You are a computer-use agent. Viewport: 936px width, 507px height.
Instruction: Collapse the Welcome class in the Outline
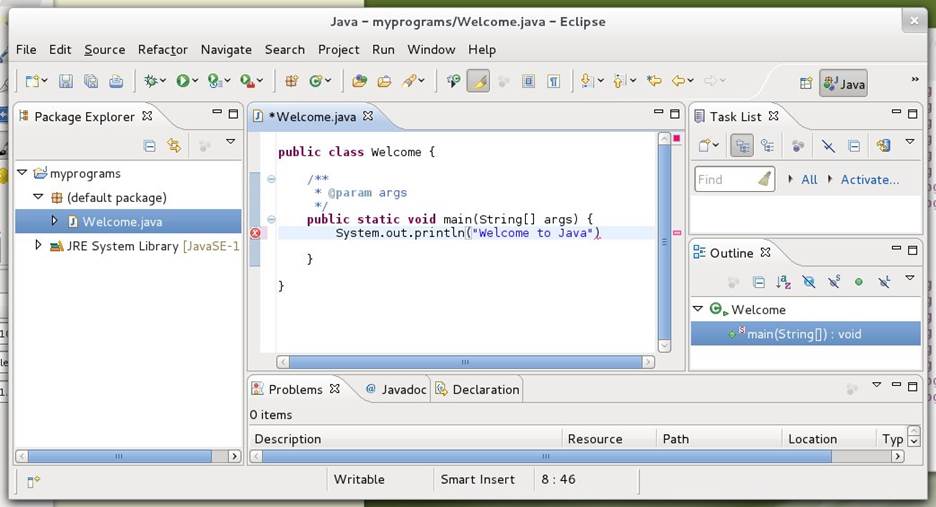point(697,309)
